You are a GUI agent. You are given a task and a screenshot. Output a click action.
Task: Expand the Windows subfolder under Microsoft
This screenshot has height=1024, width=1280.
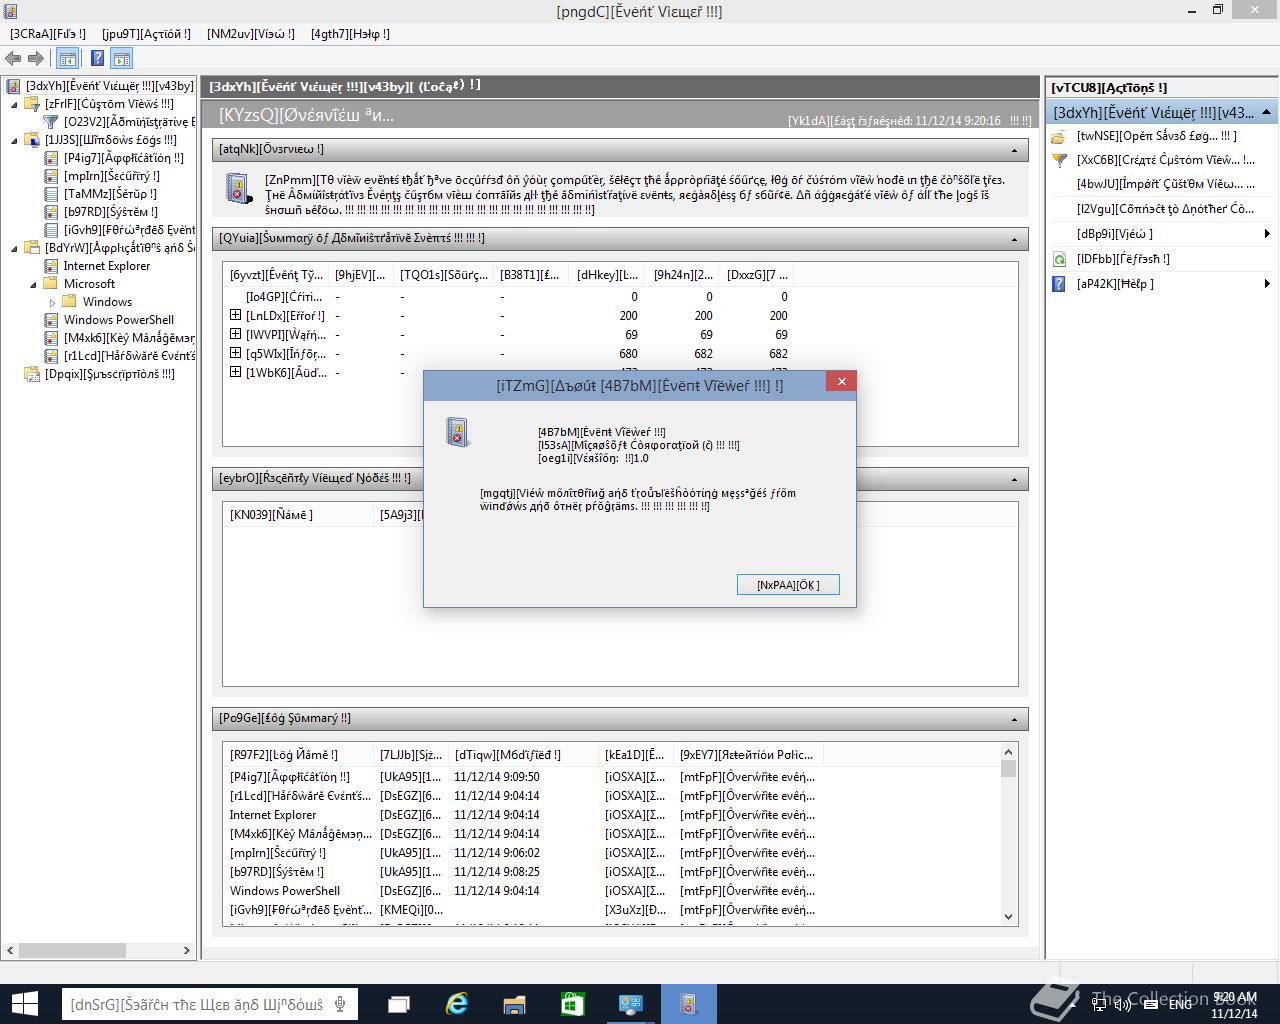click(x=52, y=302)
